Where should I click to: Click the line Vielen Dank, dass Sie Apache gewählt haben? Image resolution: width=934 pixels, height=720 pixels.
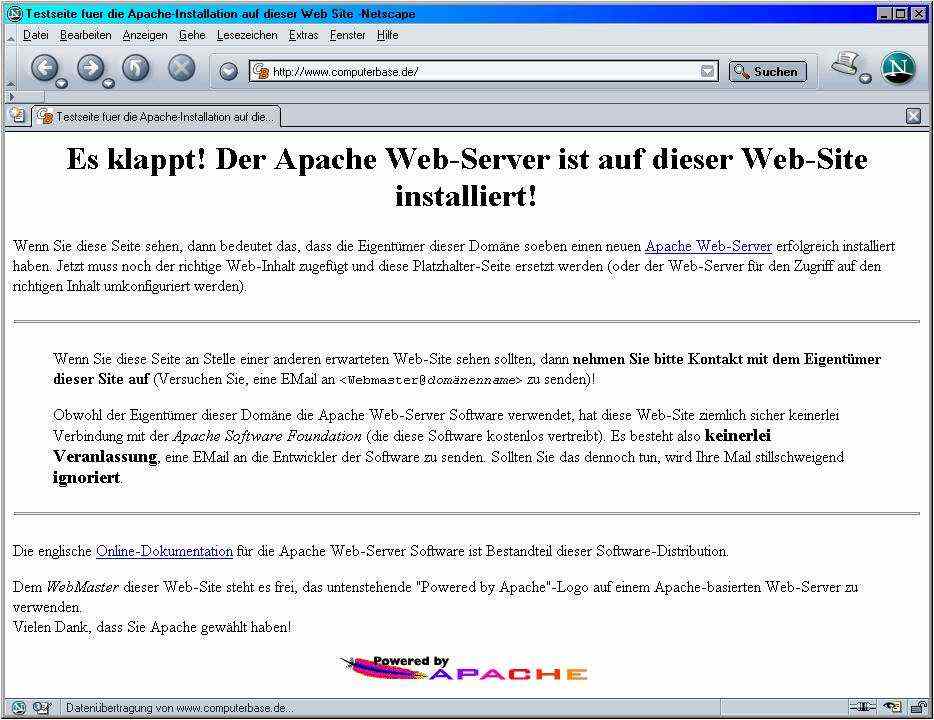152,627
